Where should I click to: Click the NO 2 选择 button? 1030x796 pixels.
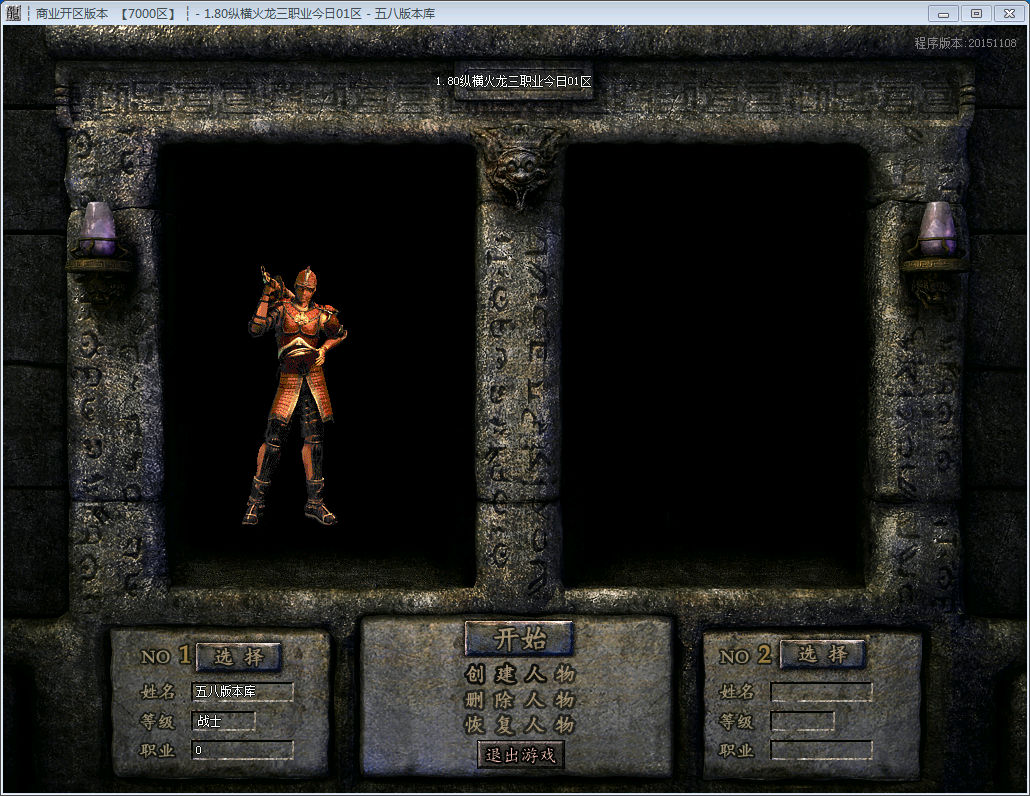pyautogui.click(x=822, y=654)
